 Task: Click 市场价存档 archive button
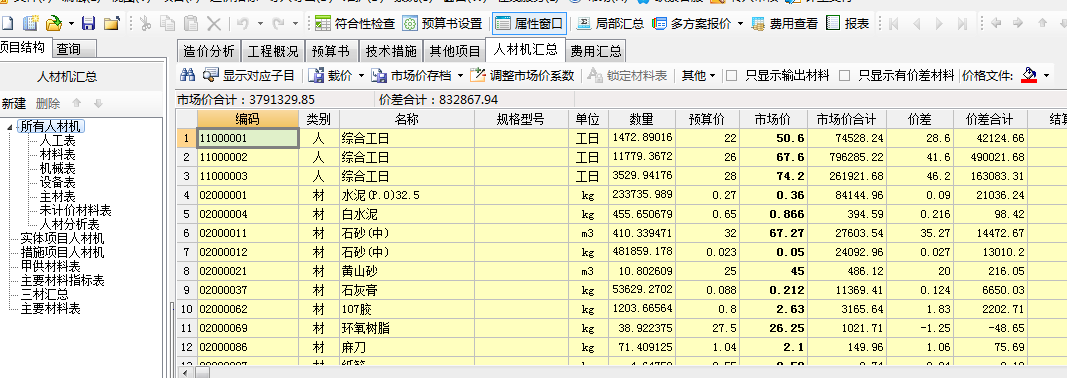pos(412,76)
